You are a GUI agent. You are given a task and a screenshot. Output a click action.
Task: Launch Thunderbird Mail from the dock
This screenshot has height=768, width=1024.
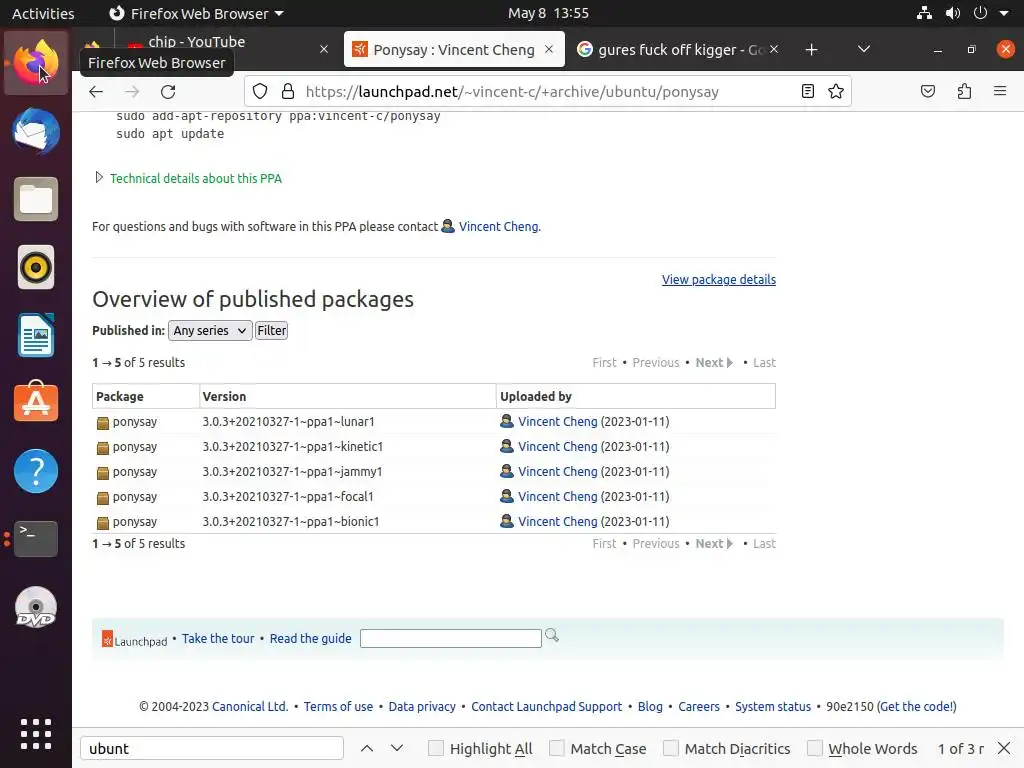click(36, 131)
